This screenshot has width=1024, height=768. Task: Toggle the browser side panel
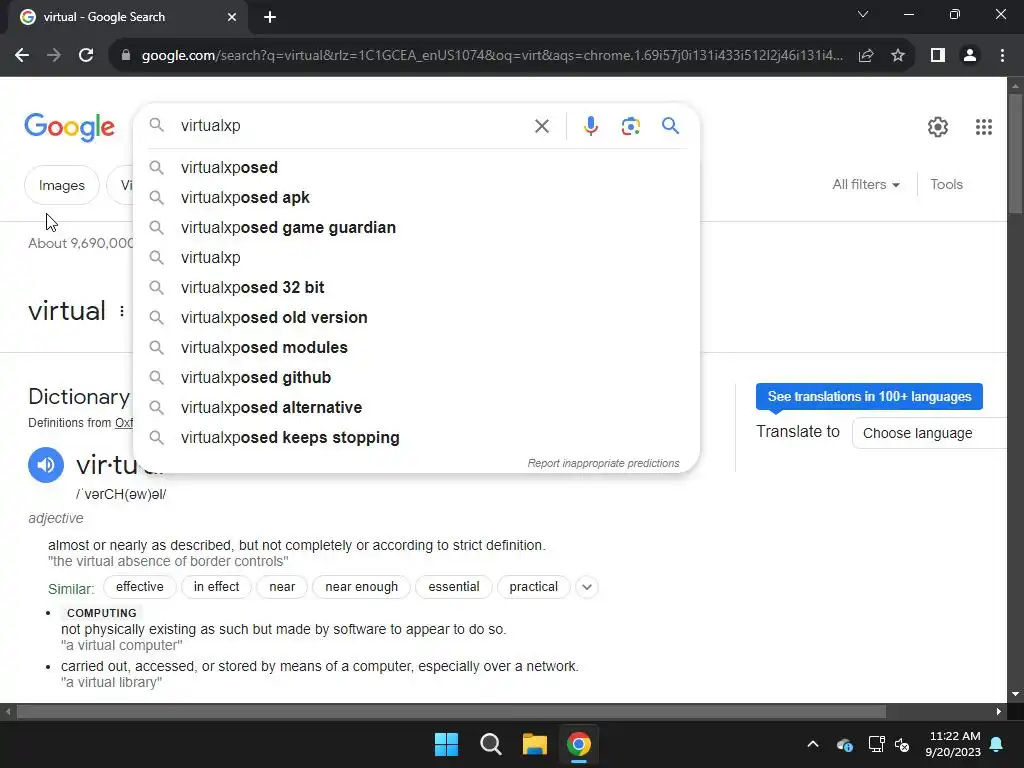tap(938, 56)
